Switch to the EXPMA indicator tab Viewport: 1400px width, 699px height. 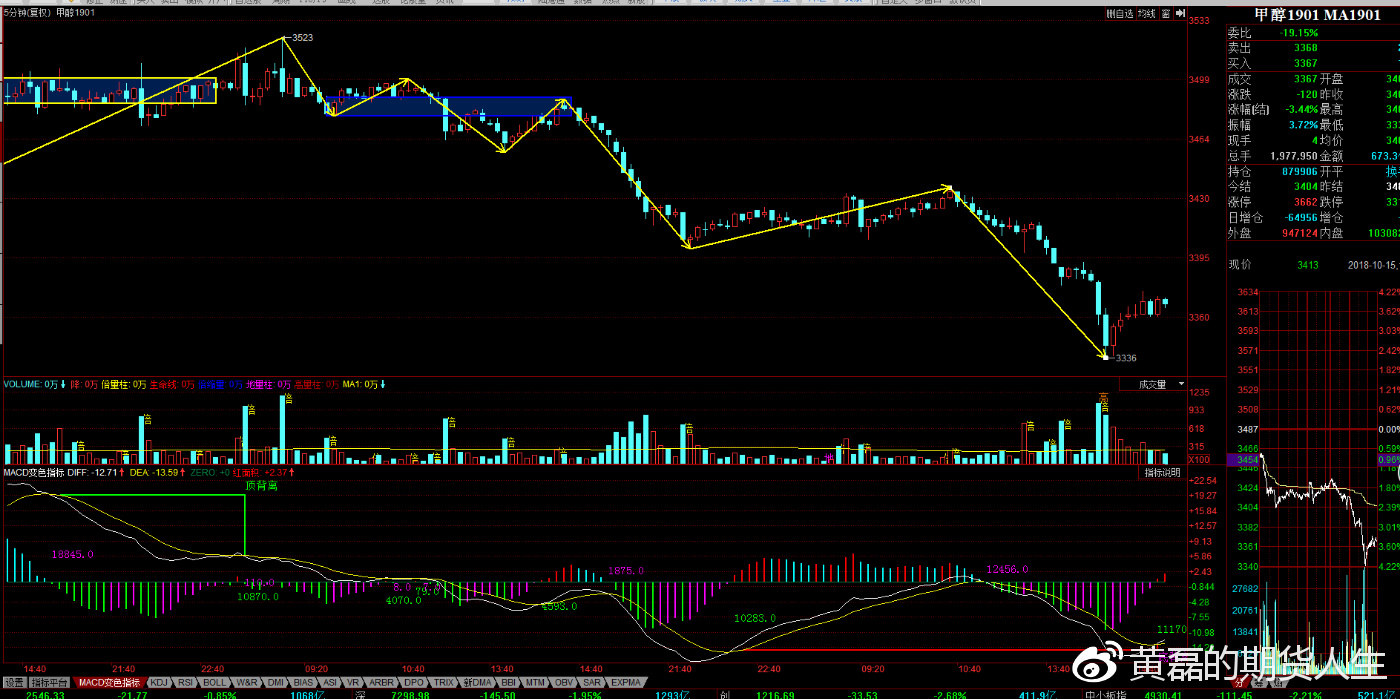[x=626, y=682]
